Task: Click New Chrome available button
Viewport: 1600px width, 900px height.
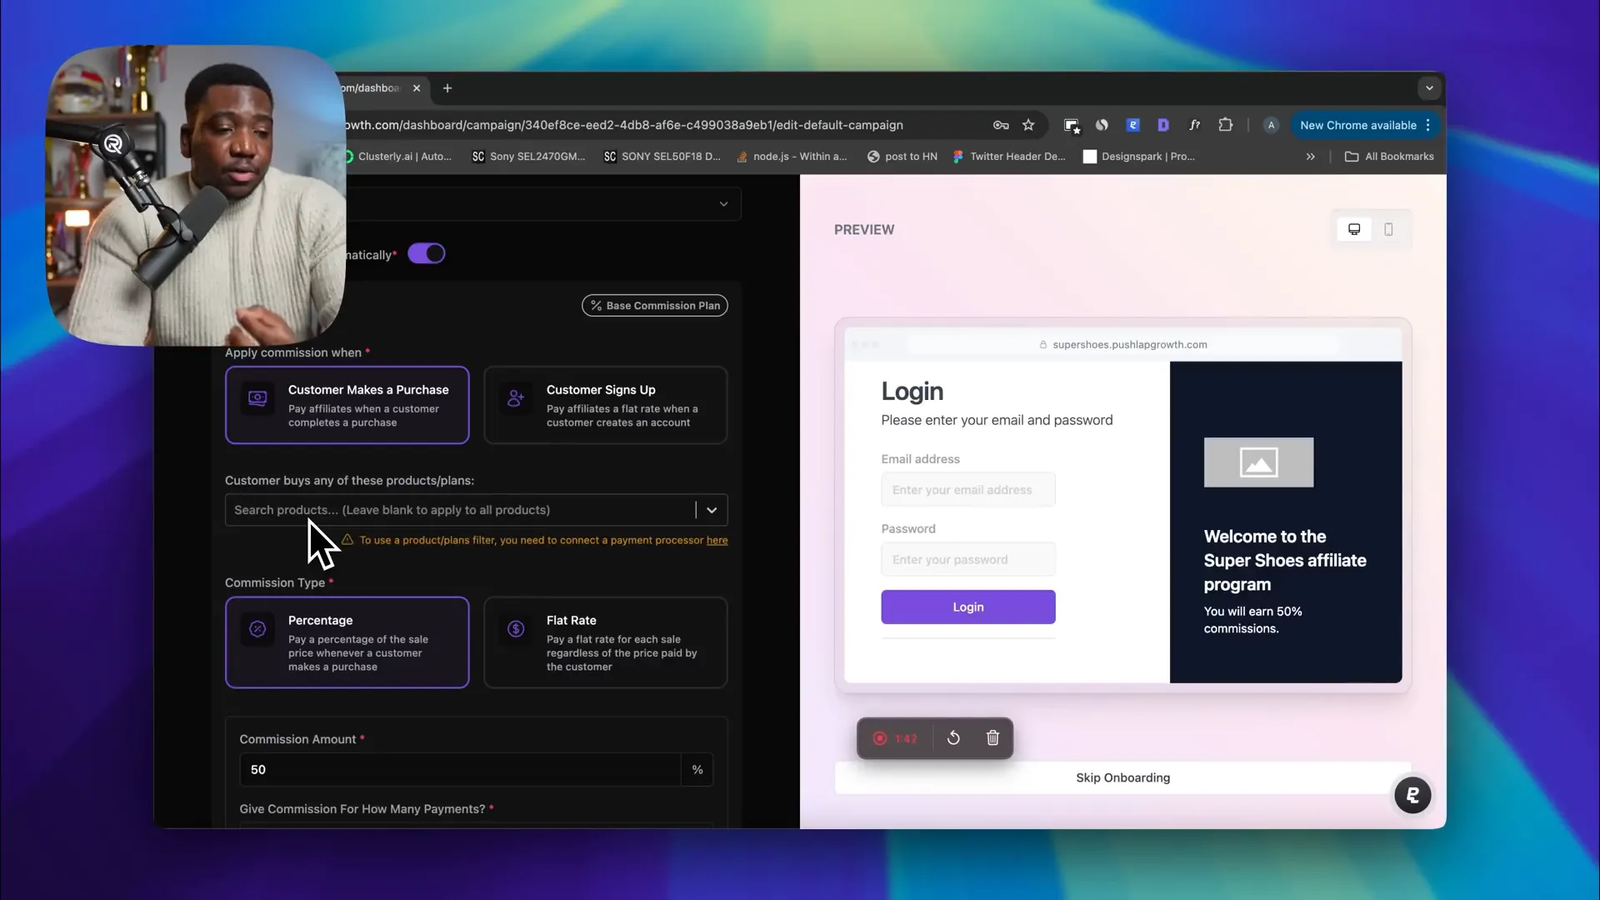Action: 1357,125
